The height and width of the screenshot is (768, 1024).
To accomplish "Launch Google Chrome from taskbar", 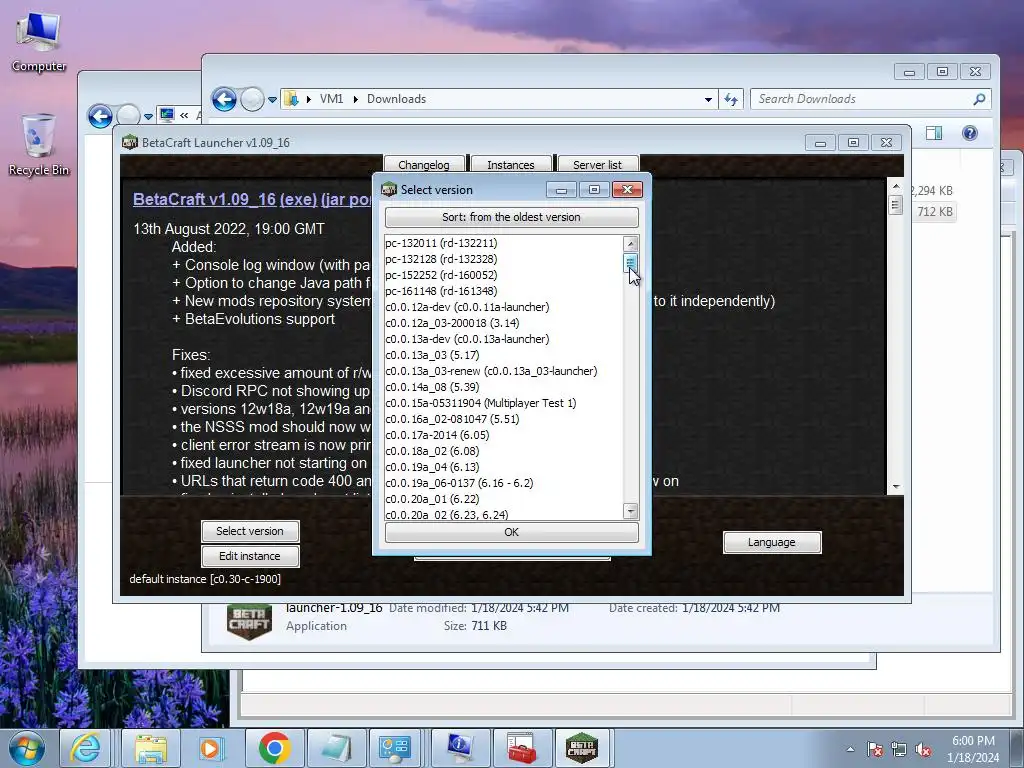I will tap(274, 748).
